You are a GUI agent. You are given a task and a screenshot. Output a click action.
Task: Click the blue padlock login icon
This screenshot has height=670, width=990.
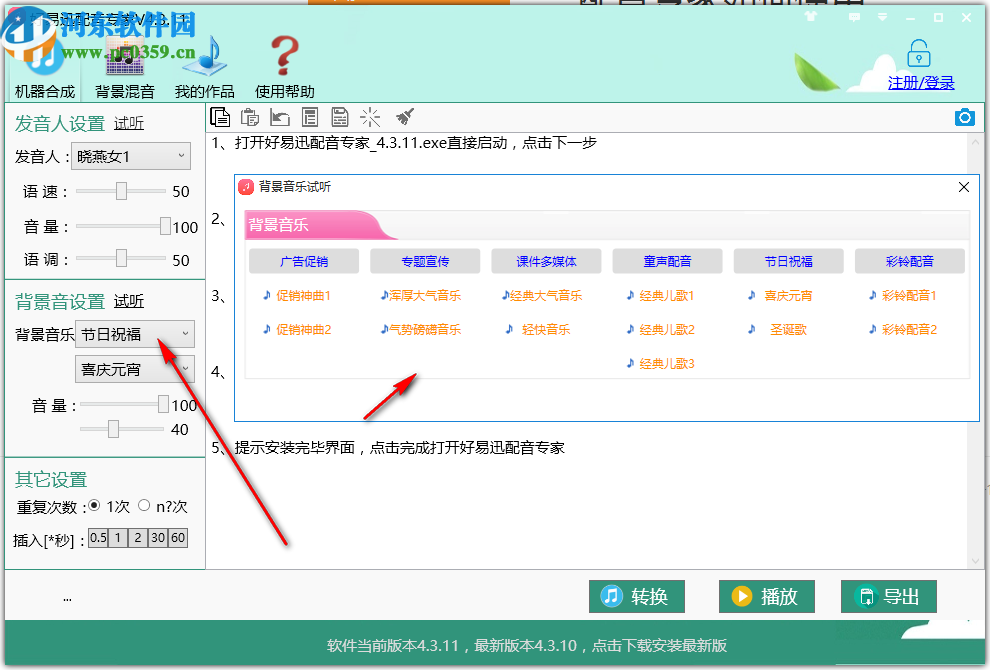coord(919,53)
